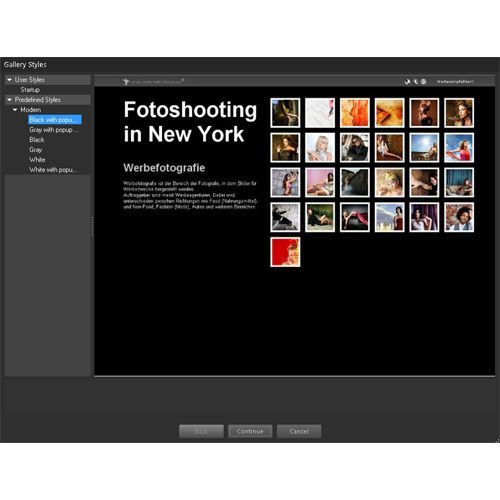Image resolution: width=500 pixels, height=500 pixels.
Task: Open the woman before purple curtain thumbnail
Action: coord(424,217)
